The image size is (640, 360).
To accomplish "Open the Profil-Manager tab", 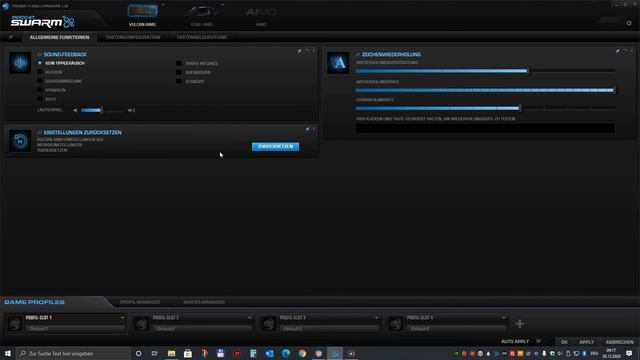I will tap(140, 302).
